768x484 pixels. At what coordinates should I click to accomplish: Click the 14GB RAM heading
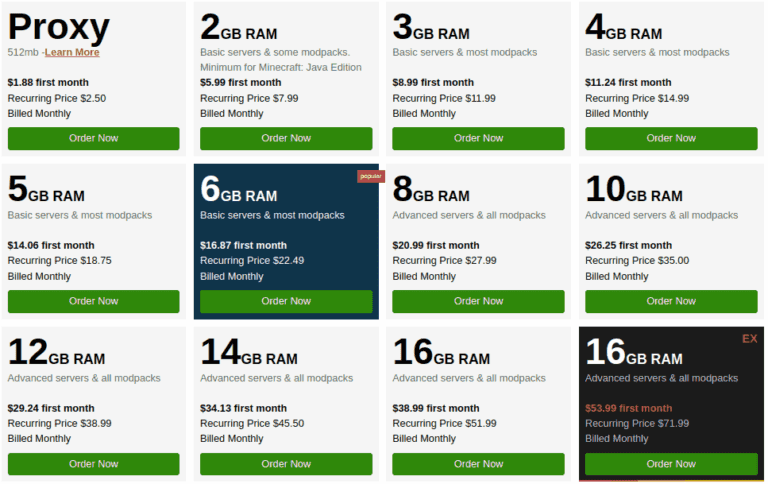click(x=249, y=352)
